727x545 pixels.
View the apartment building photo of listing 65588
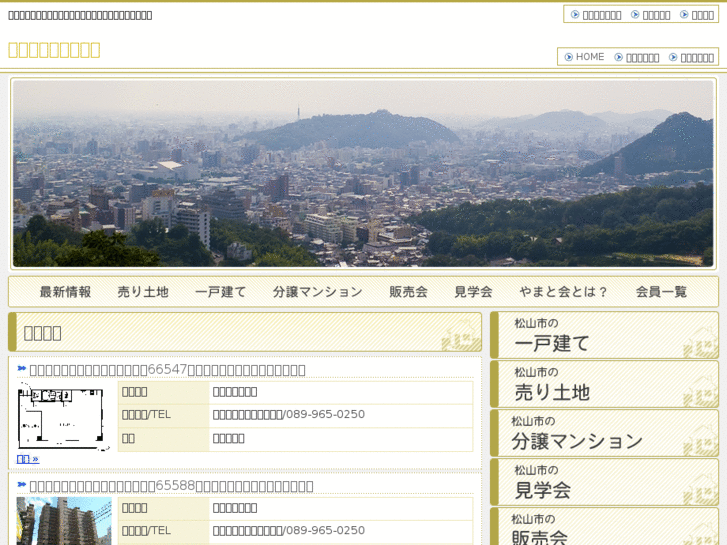(64, 521)
